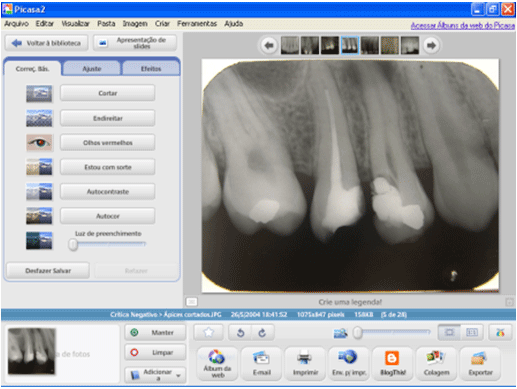Click the crop preview icon beside Cortar

pos(39,93)
